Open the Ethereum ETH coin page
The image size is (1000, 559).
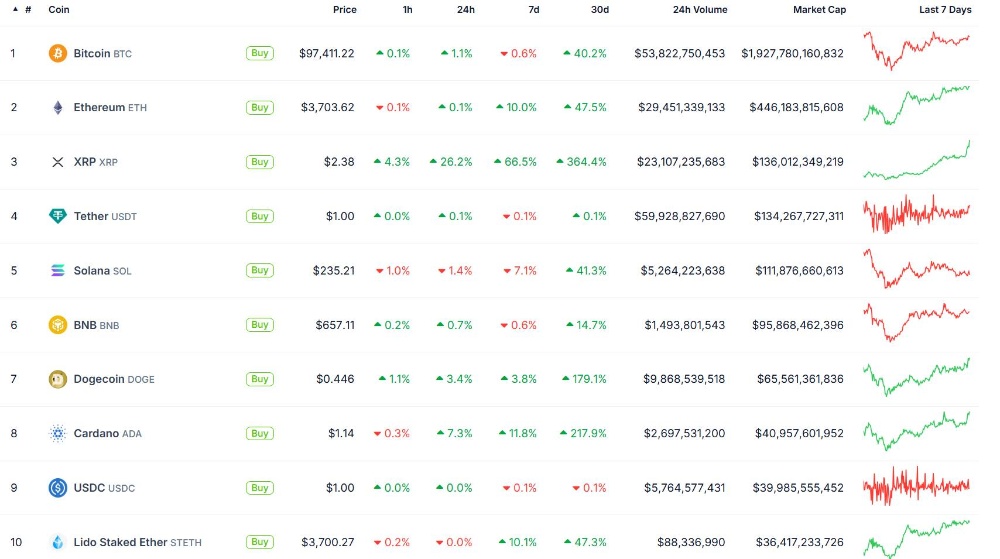(110, 108)
